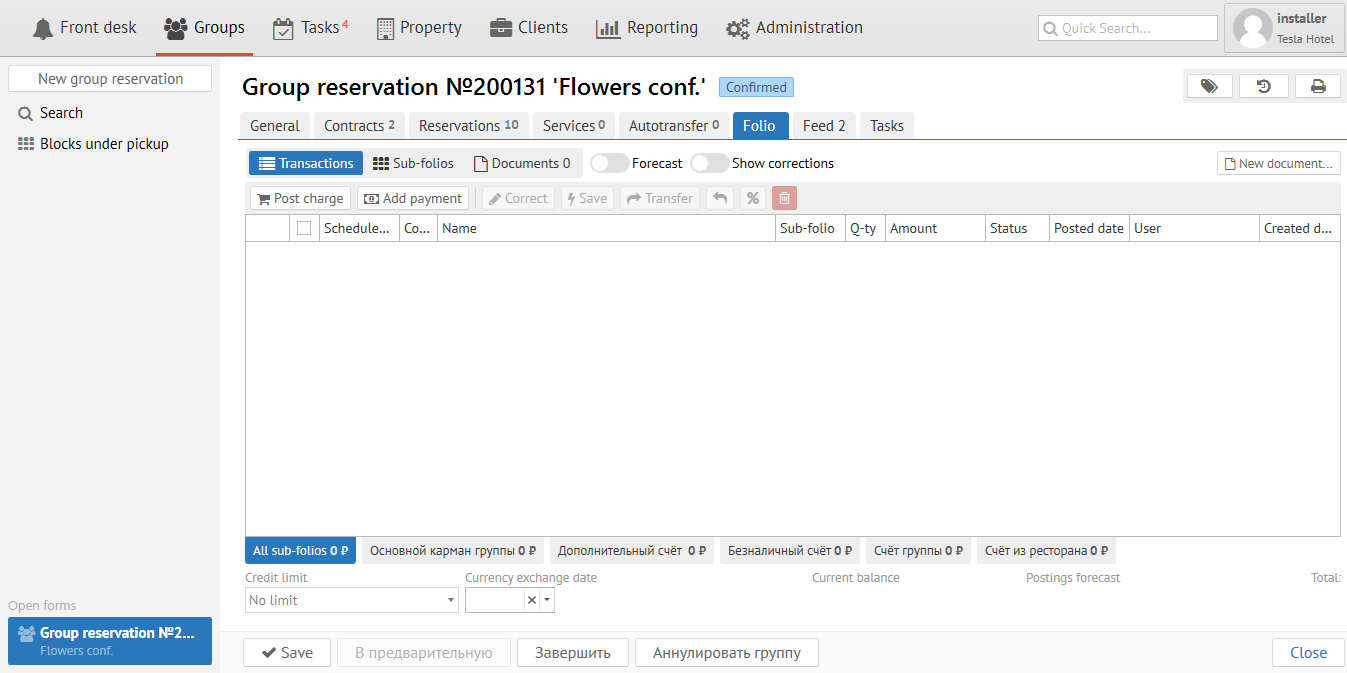1347x673 pixels.
Task: Click the Post charge button
Action: (299, 198)
